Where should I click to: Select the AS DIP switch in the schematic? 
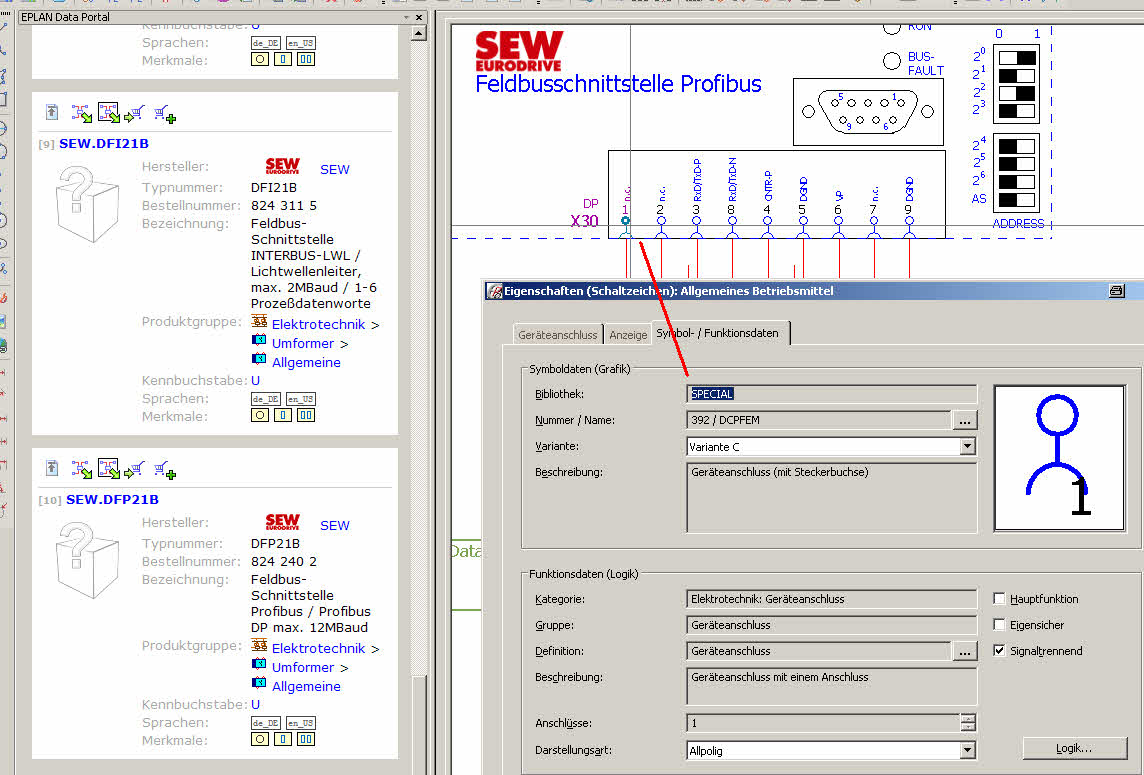[x=1017, y=199]
